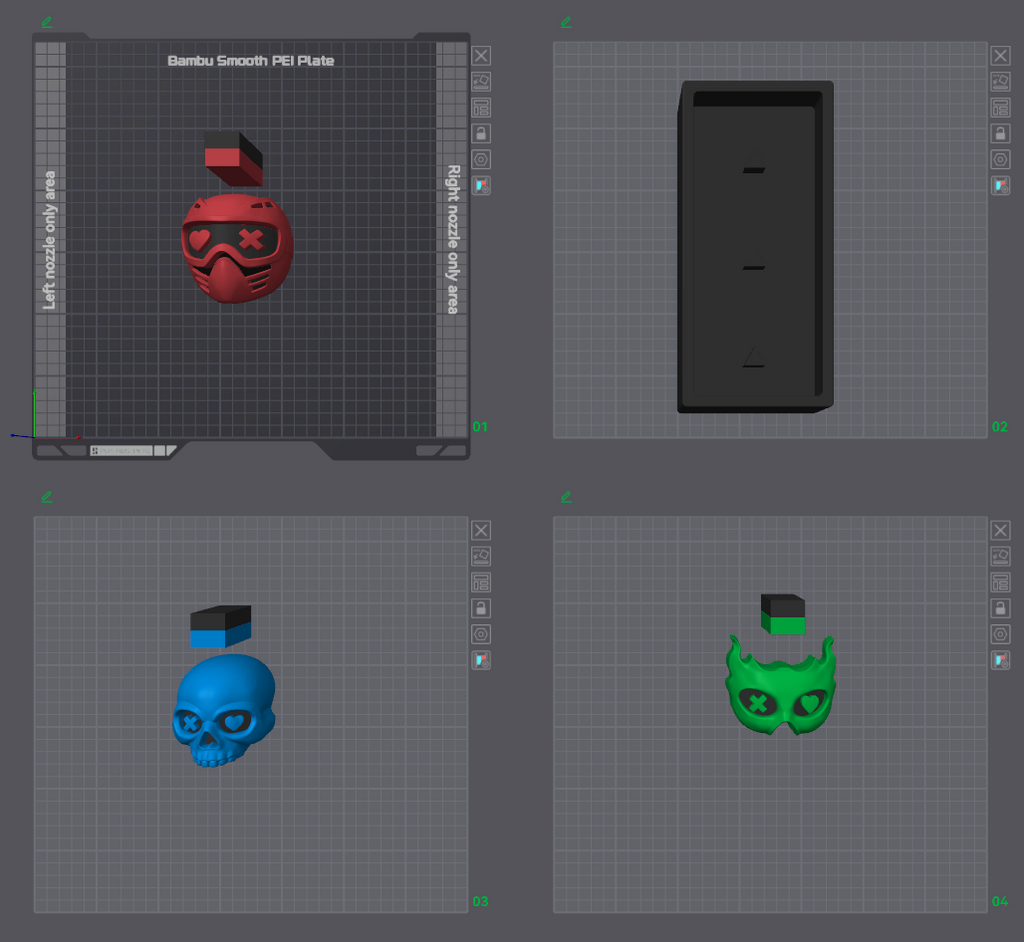
Task: Auto orient objects on plate 02
Action: point(1000,82)
